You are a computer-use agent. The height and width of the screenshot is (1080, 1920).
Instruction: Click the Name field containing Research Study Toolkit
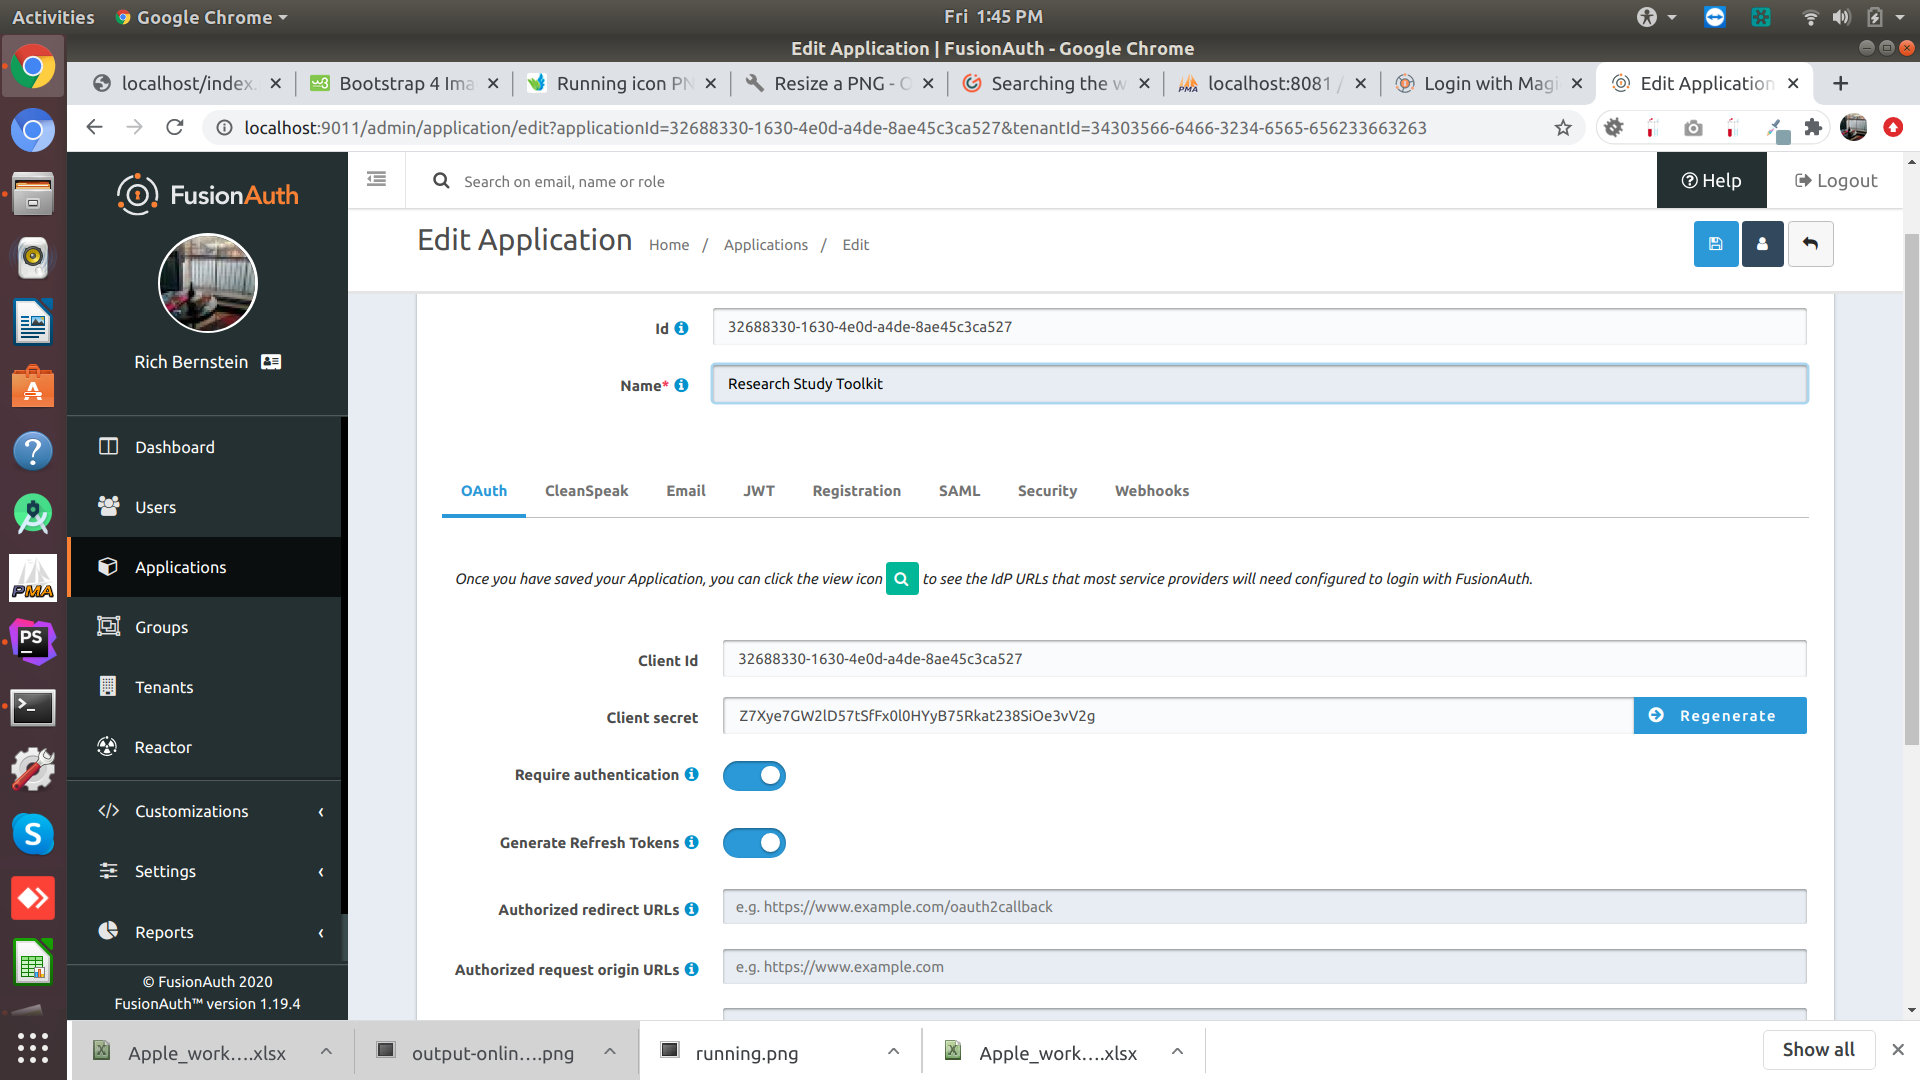tap(1259, 384)
